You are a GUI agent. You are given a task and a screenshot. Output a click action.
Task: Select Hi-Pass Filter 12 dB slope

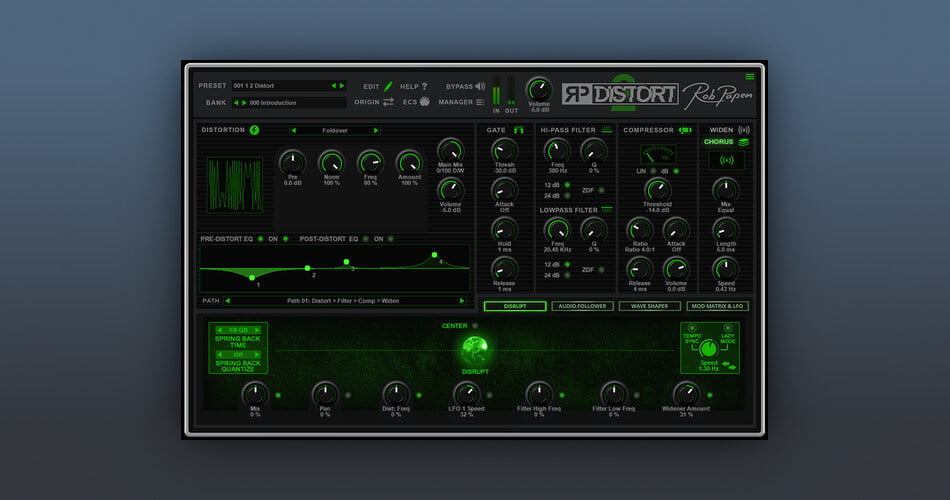point(567,185)
